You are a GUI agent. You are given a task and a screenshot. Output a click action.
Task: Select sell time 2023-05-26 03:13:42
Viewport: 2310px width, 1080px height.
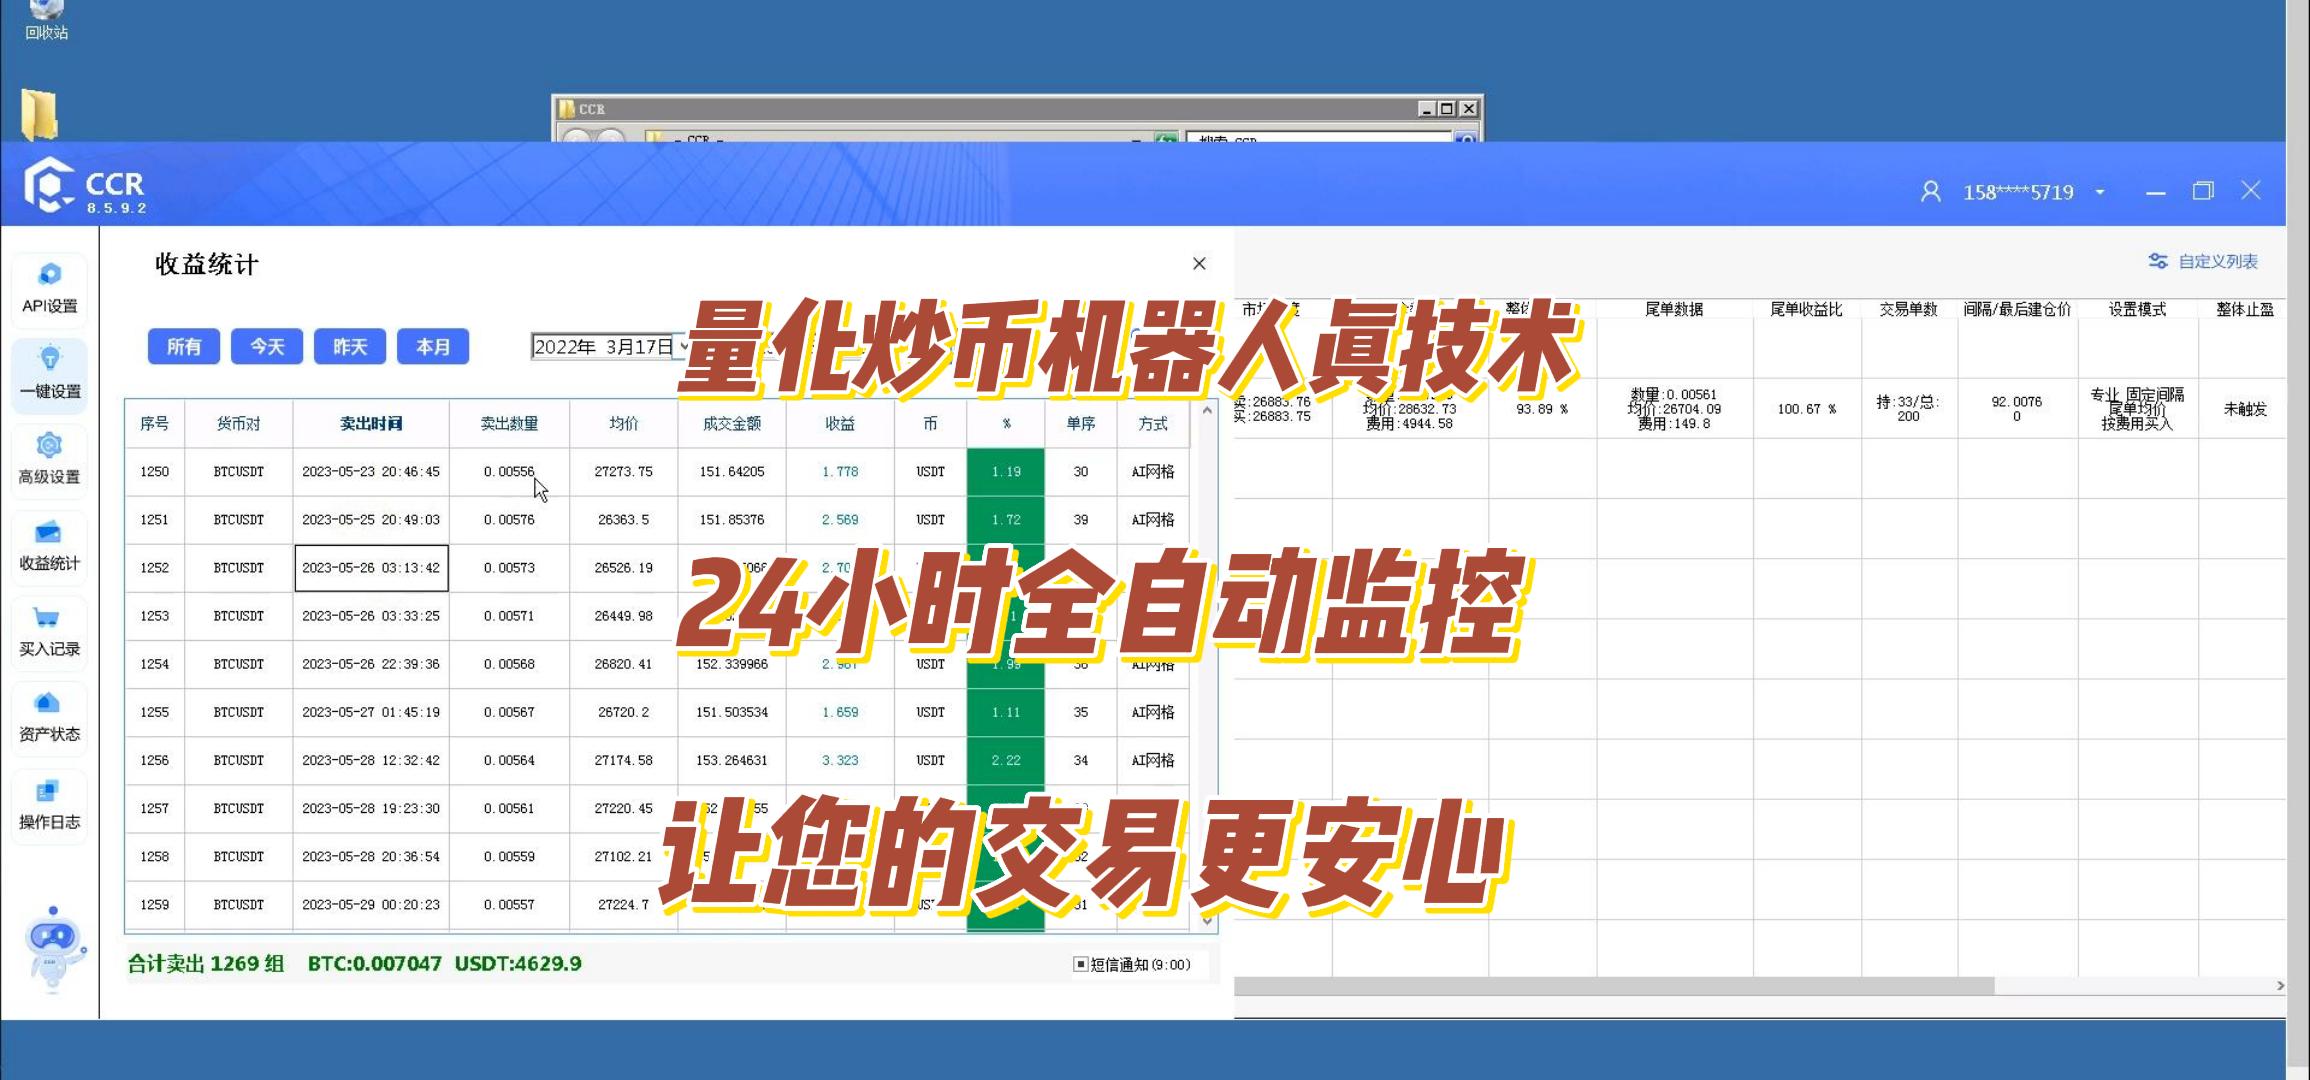tap(371, 568)
